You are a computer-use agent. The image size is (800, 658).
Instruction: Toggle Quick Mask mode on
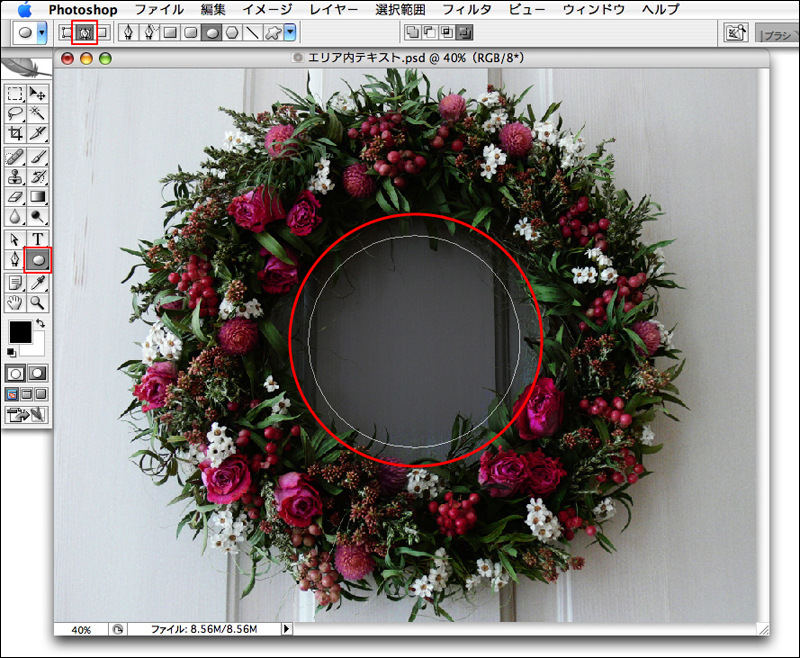pos(38,373)
